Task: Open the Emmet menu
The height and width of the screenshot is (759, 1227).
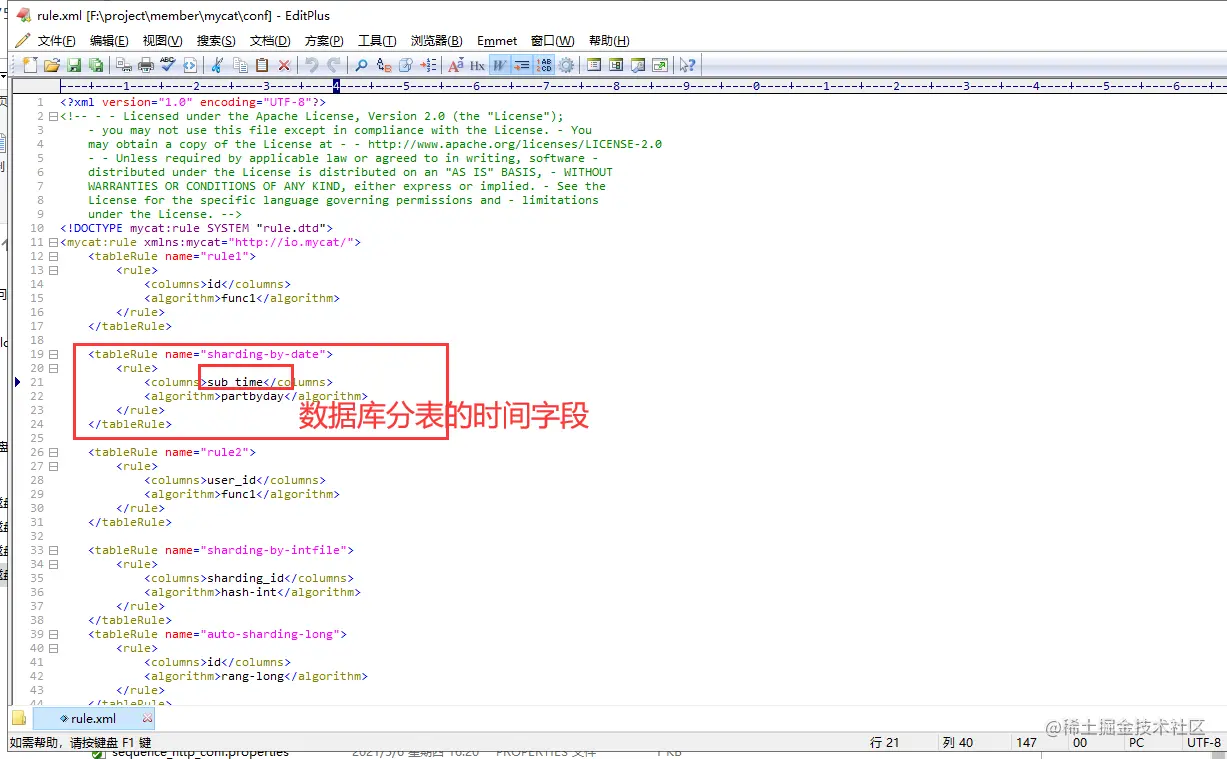Action: point(497,41)
